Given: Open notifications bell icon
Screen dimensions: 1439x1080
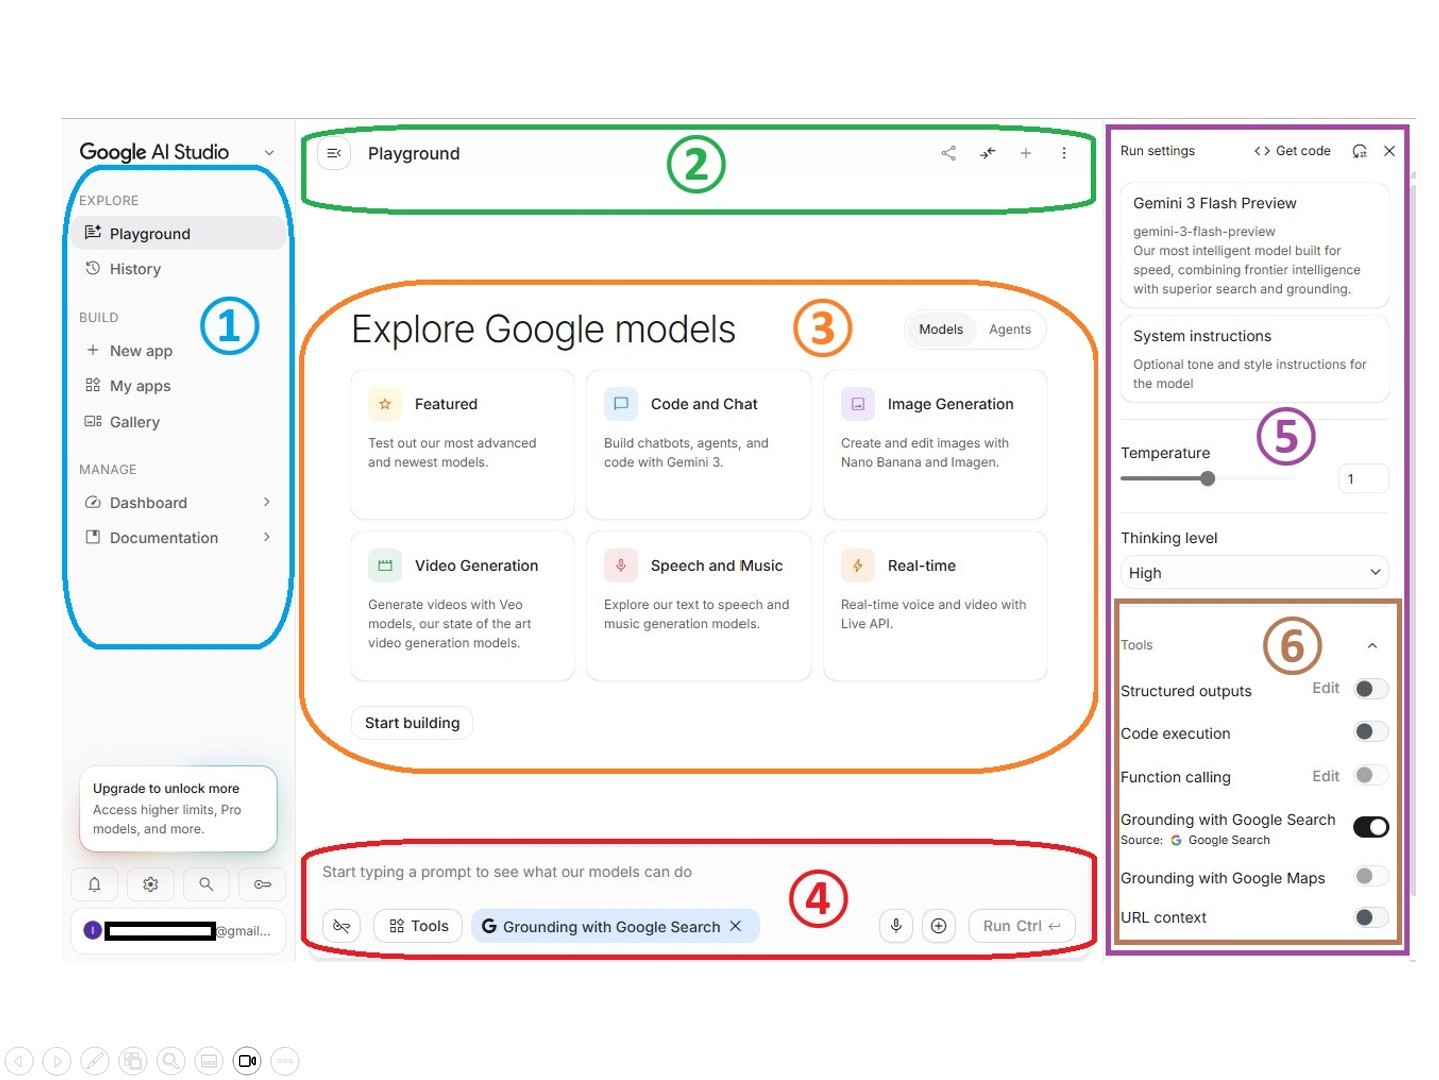Looking at the screenshot, I should click(x=94, y=884).
